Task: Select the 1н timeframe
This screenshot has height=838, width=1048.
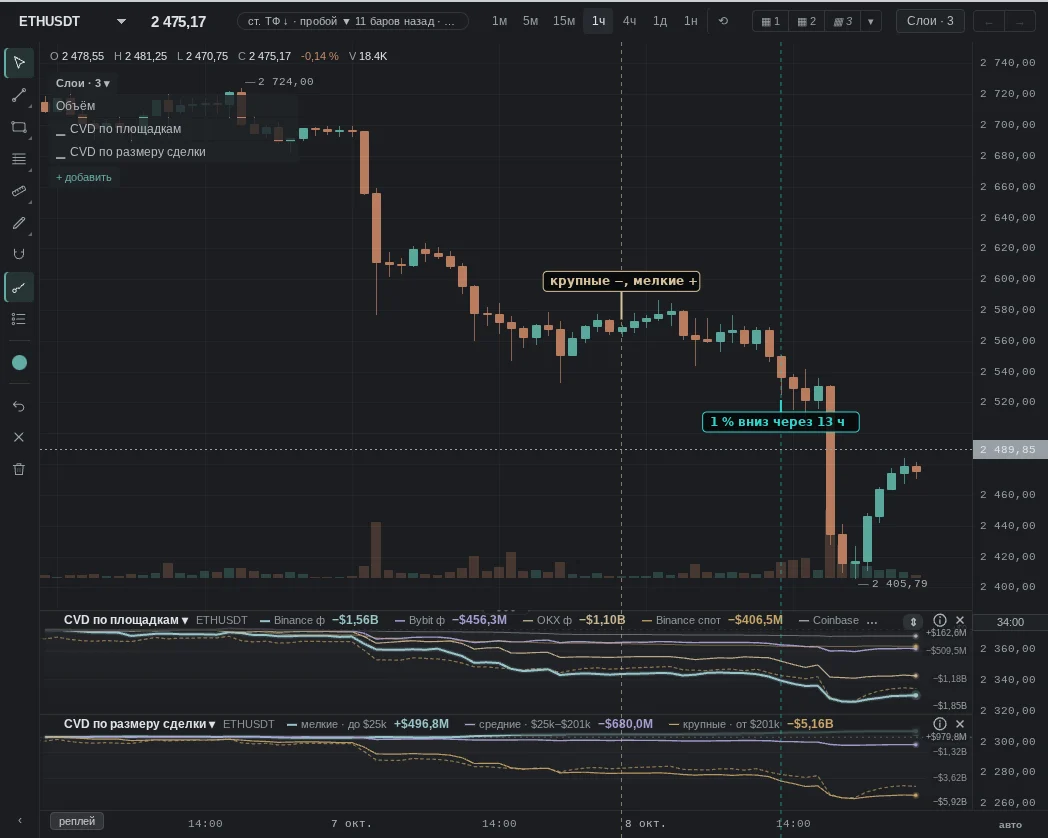Action: [x=690, y=21]
